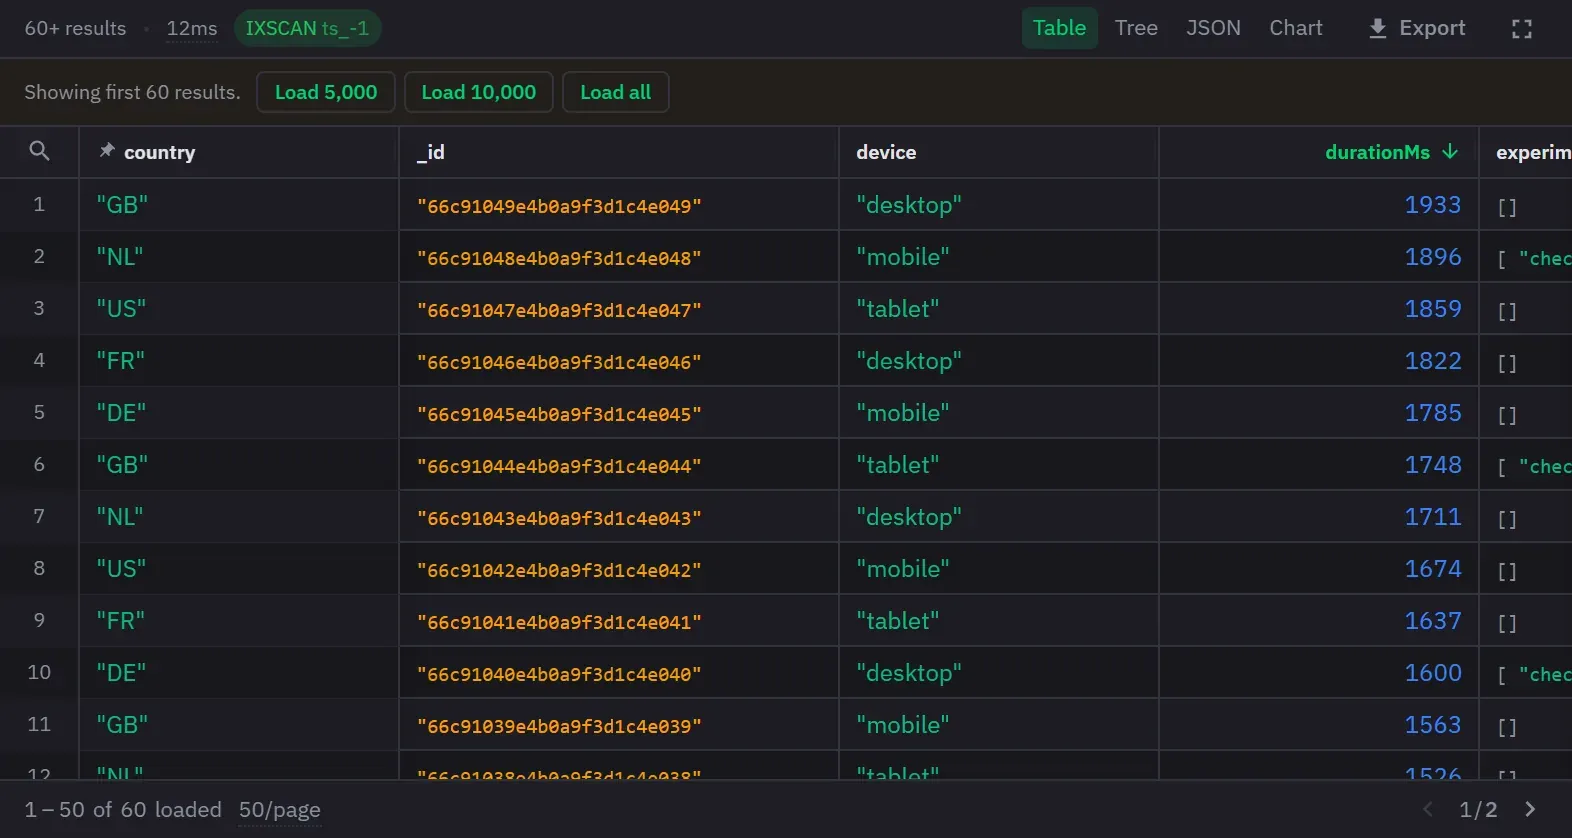Click the durationMs column header label
Viewport: 1572px width, 838px height.
[1377, 152]
